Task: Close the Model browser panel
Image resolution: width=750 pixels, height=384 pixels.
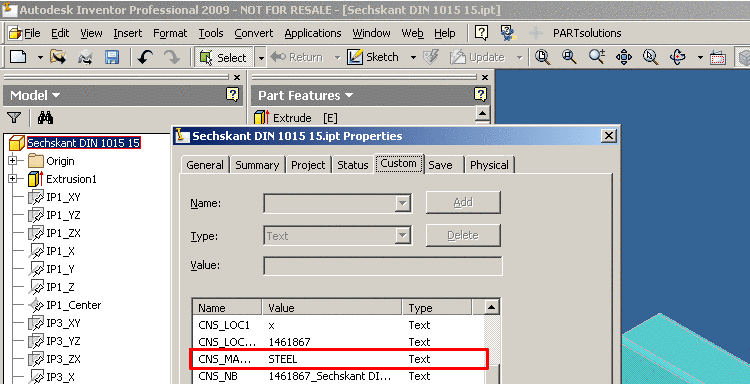Action: (x=237, y=77)
